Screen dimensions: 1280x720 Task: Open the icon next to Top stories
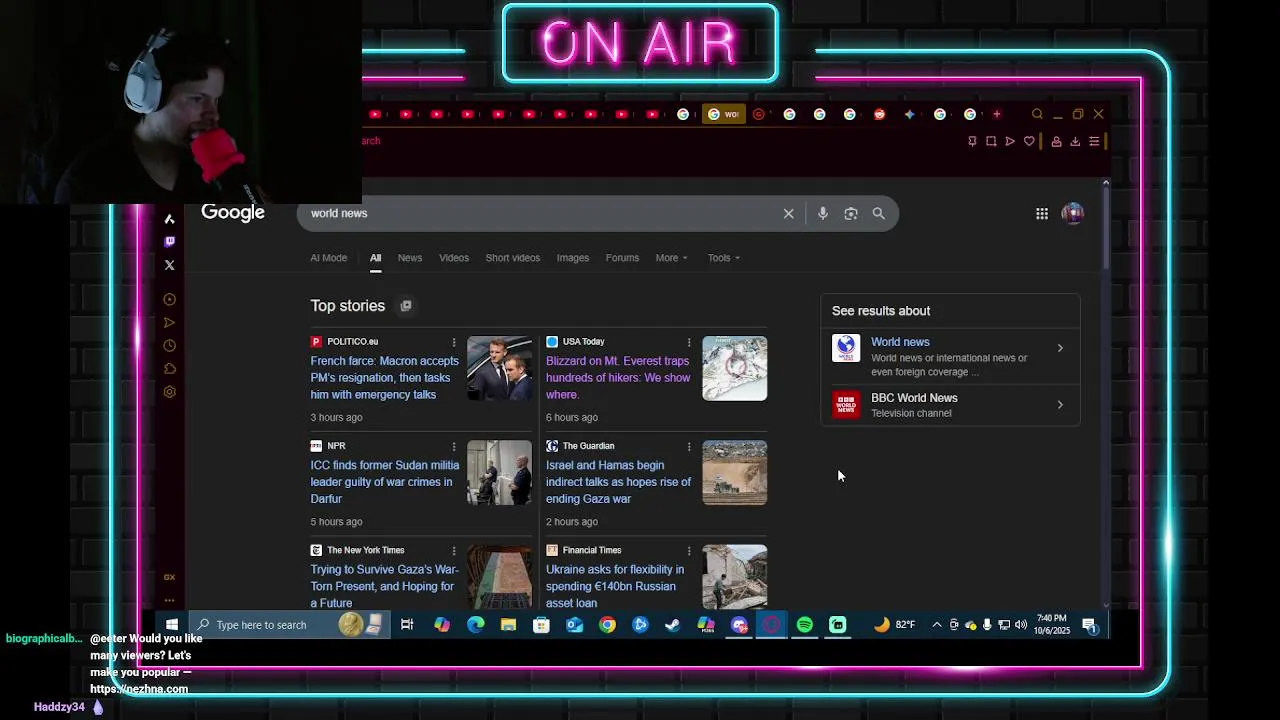tap(406, 306)
